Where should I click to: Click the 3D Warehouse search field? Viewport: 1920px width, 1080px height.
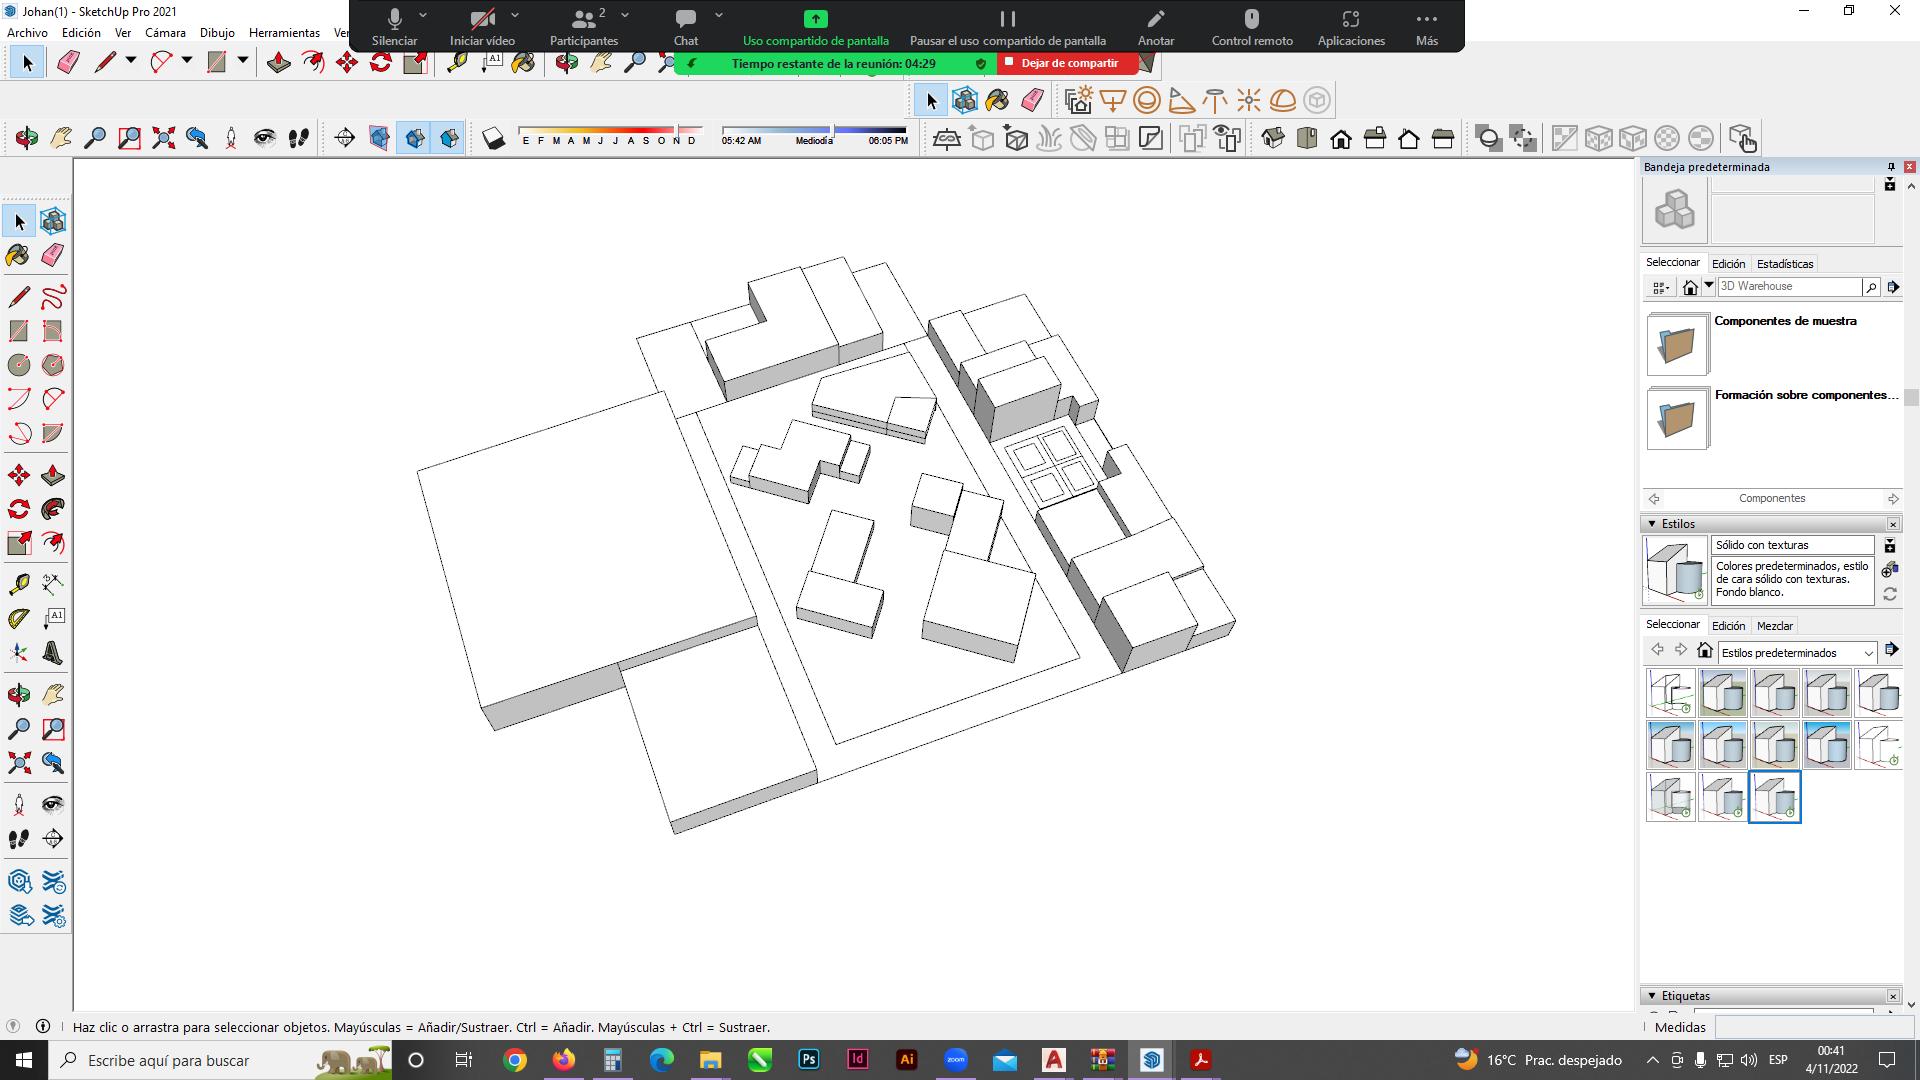1788,287
